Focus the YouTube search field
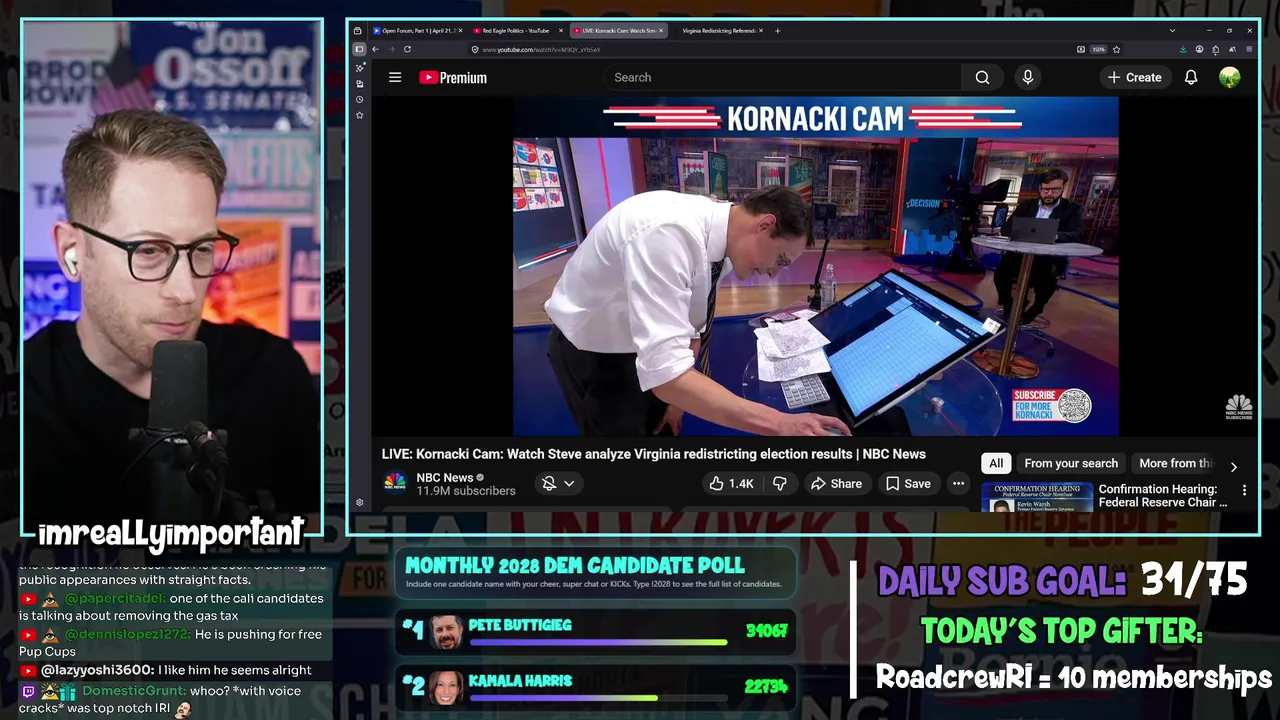 783,77
